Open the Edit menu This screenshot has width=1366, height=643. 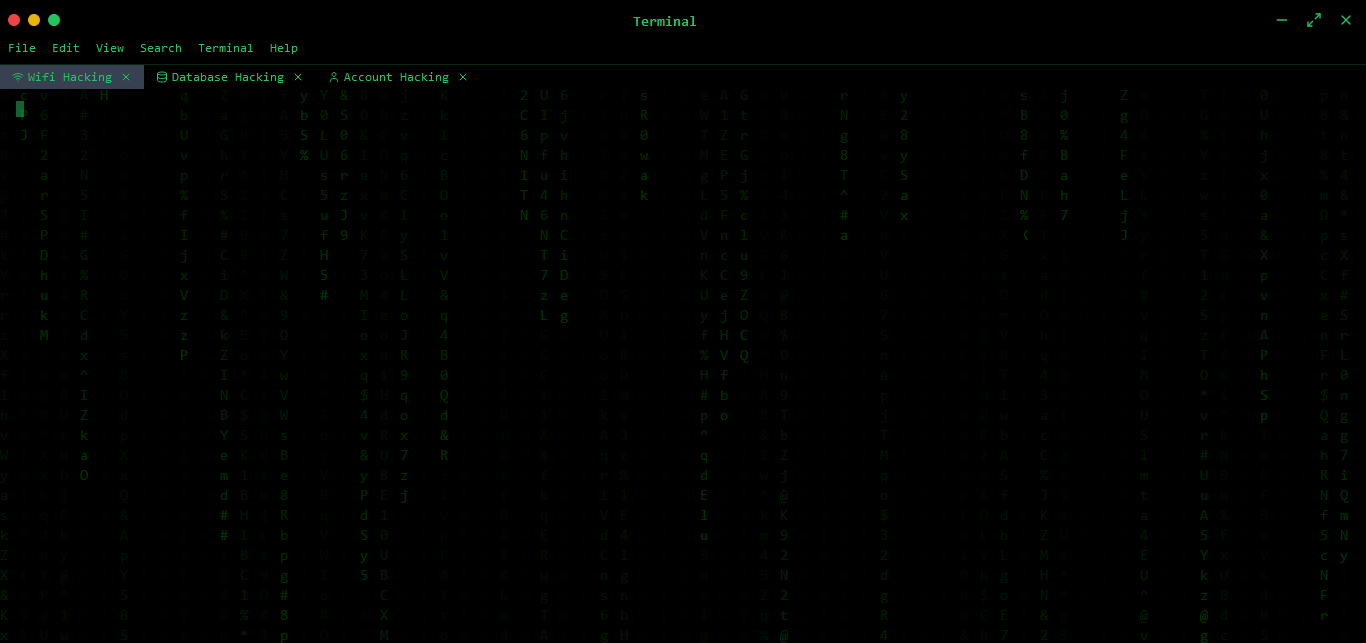[x=65, y=48]
